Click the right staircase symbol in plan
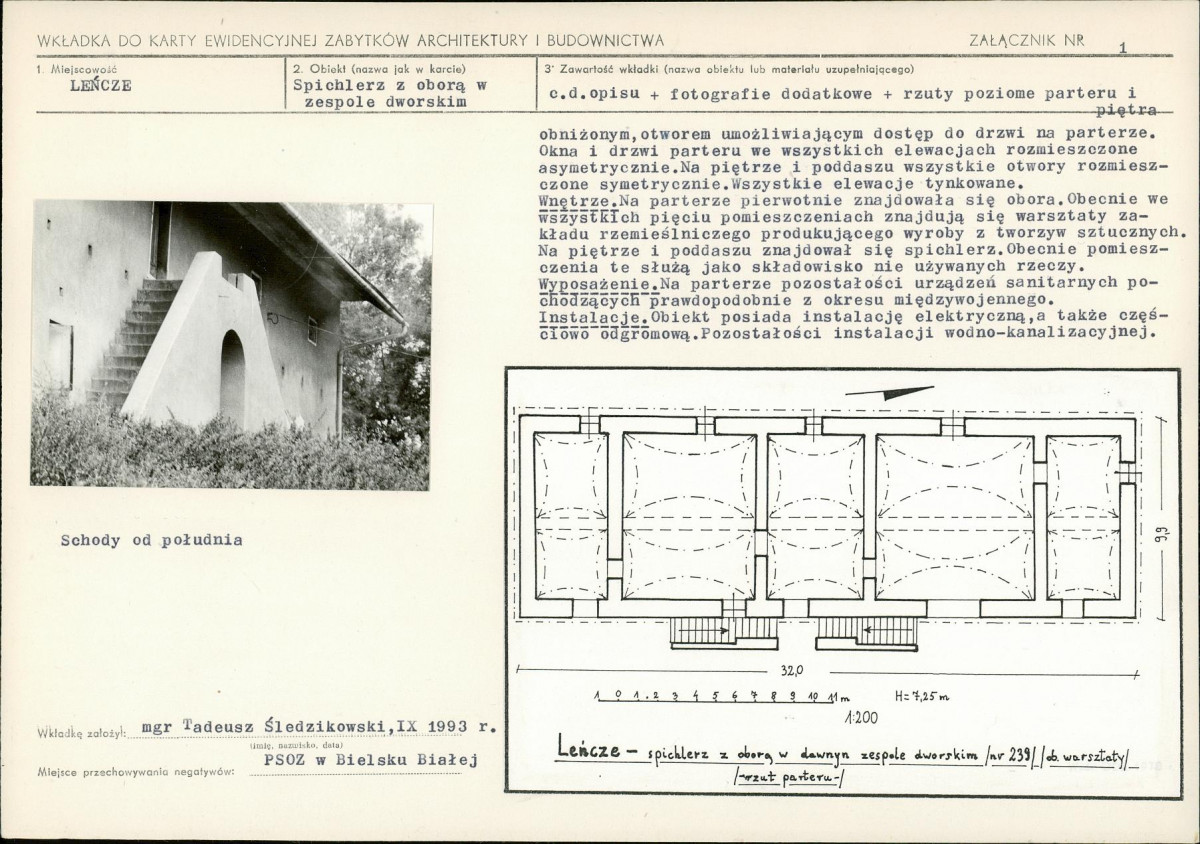 [x=866, y=630]
